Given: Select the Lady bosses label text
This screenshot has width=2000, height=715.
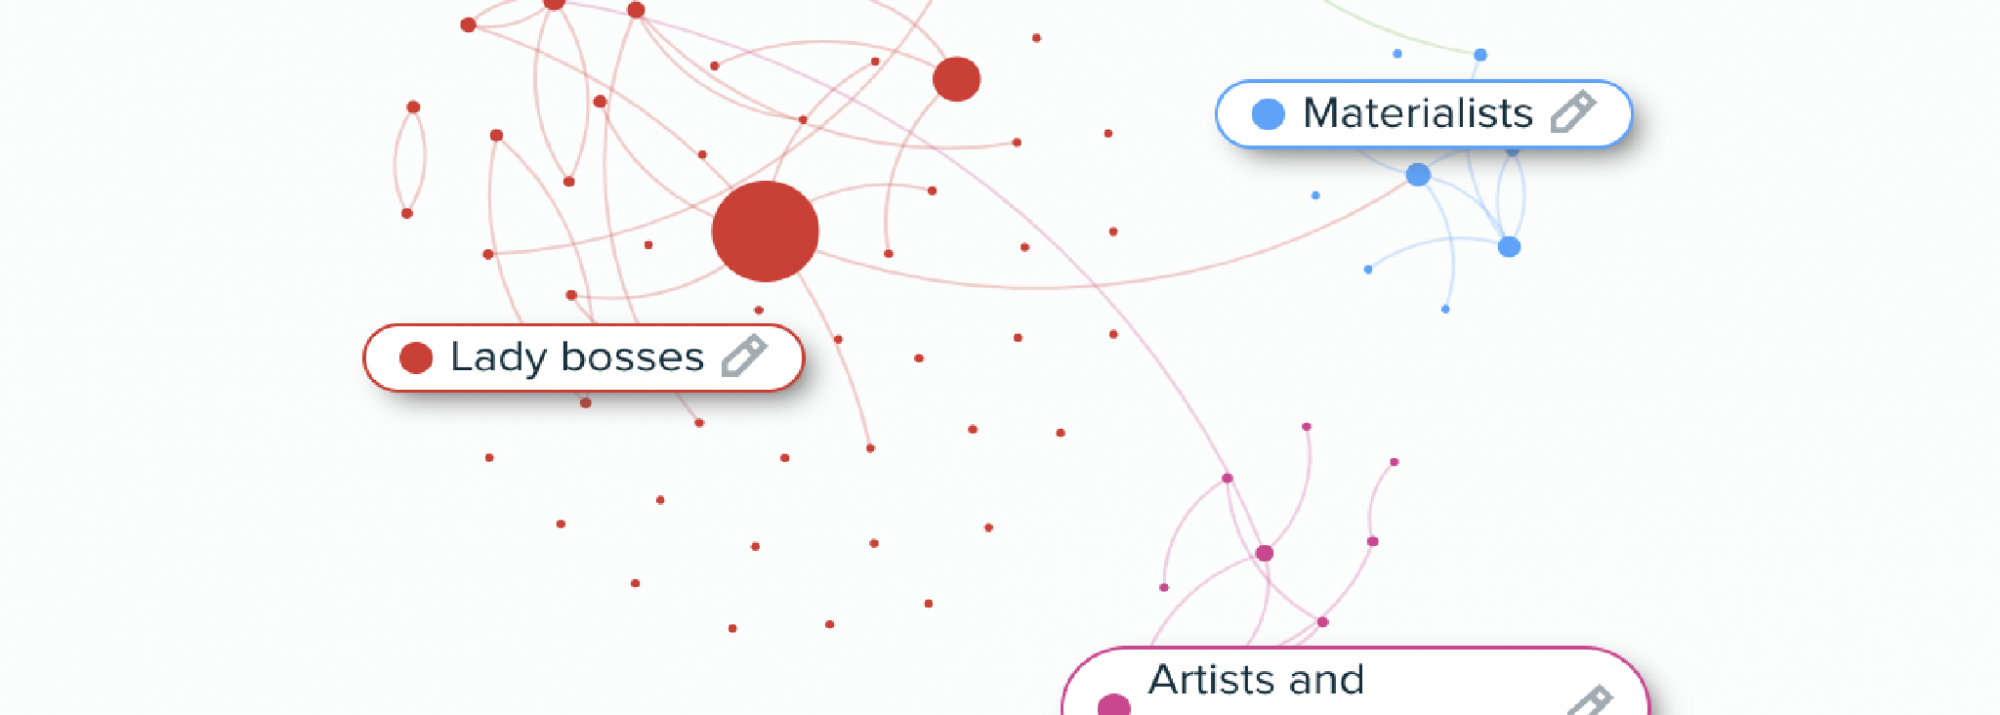Looking at the screenshot, I should click(577, 357).
